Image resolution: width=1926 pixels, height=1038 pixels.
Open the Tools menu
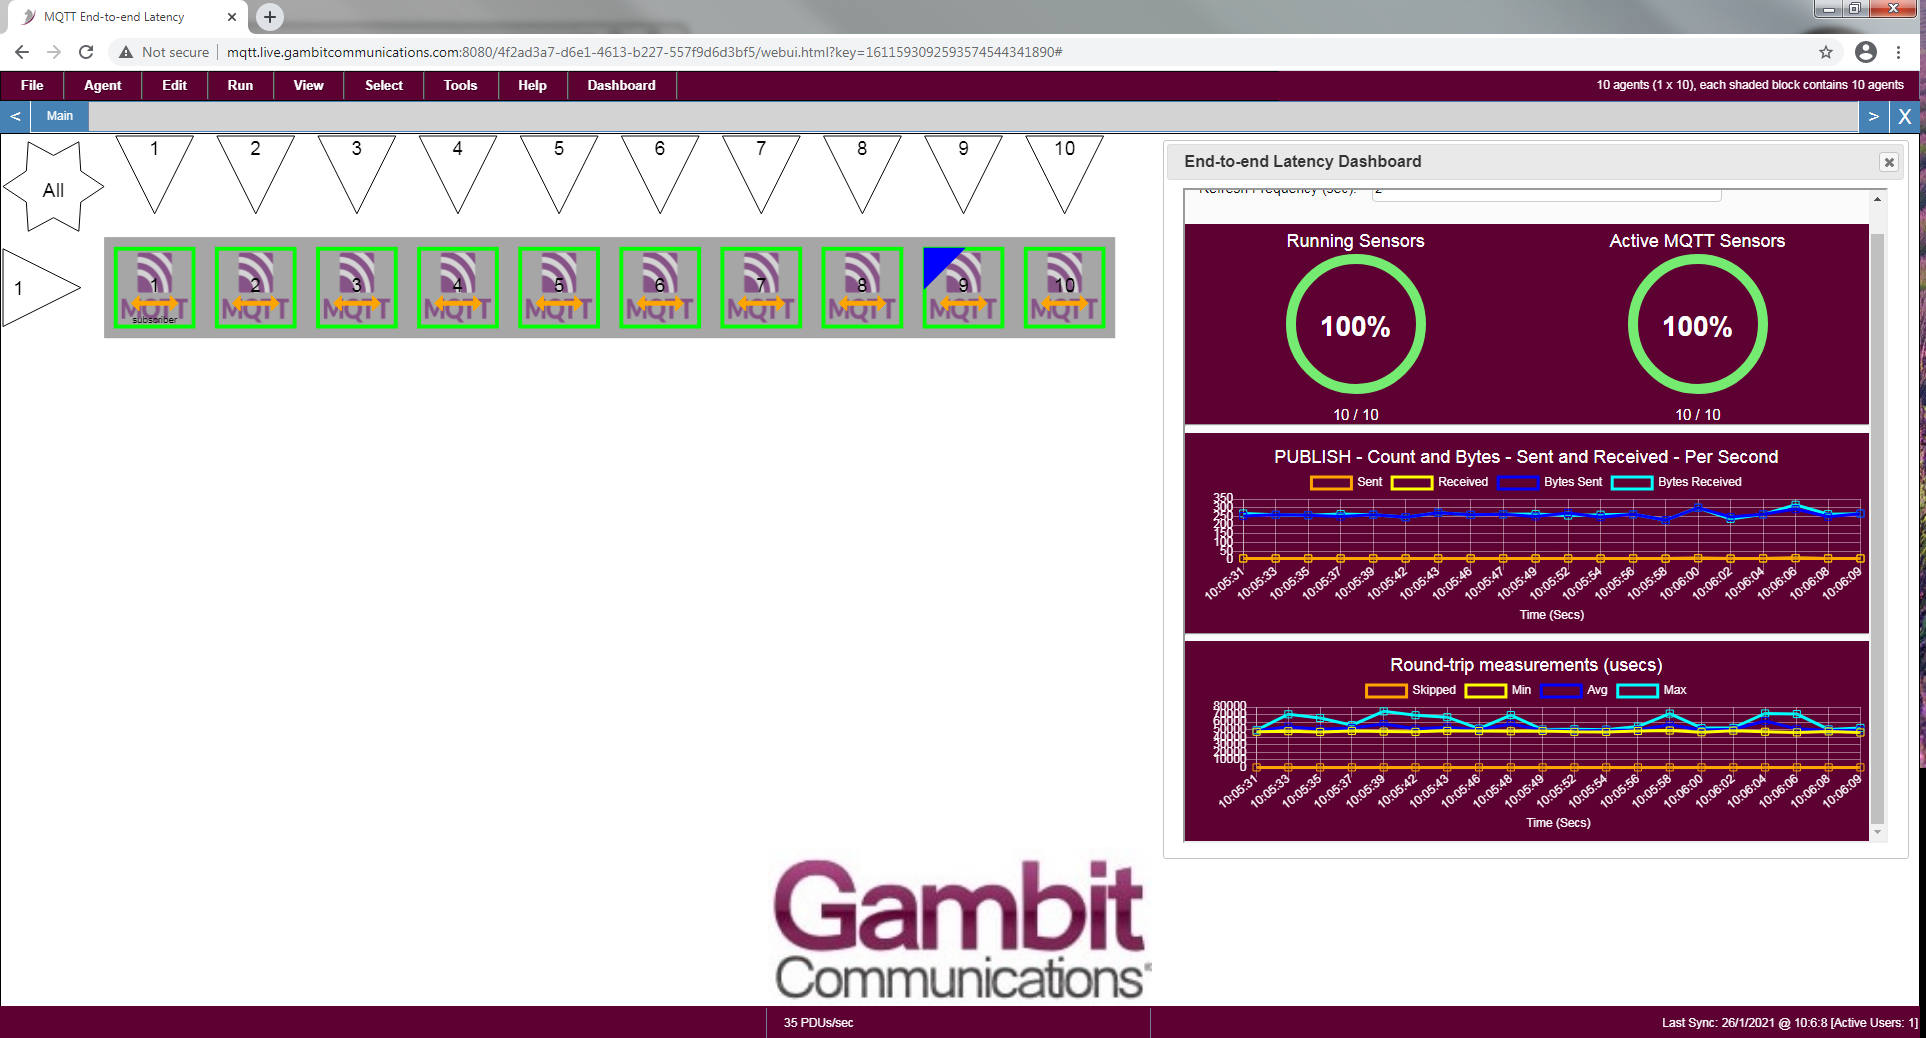point(460,86)
